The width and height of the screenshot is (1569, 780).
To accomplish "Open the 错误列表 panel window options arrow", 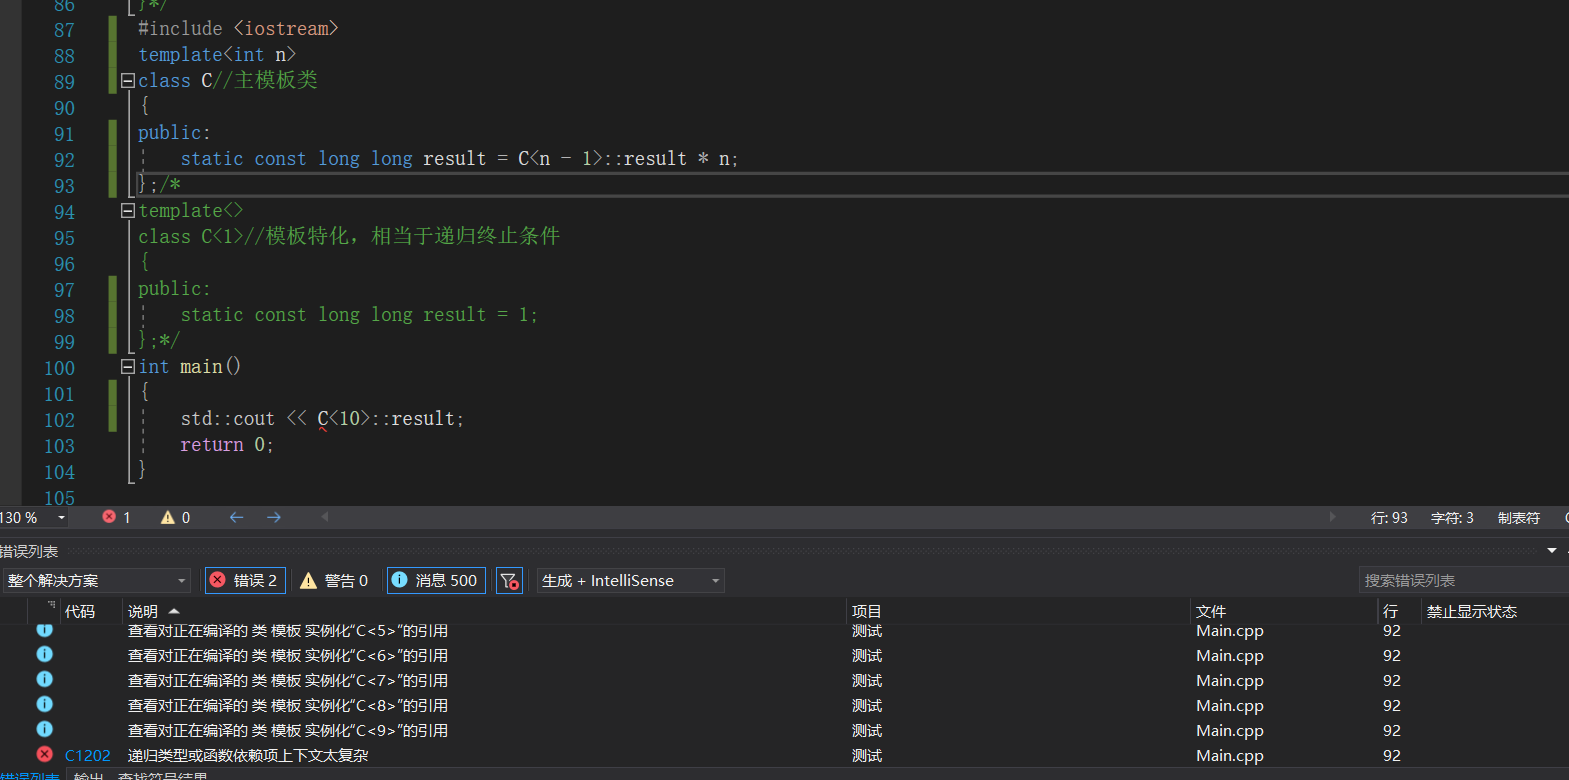I will (x=1552, y=551).
